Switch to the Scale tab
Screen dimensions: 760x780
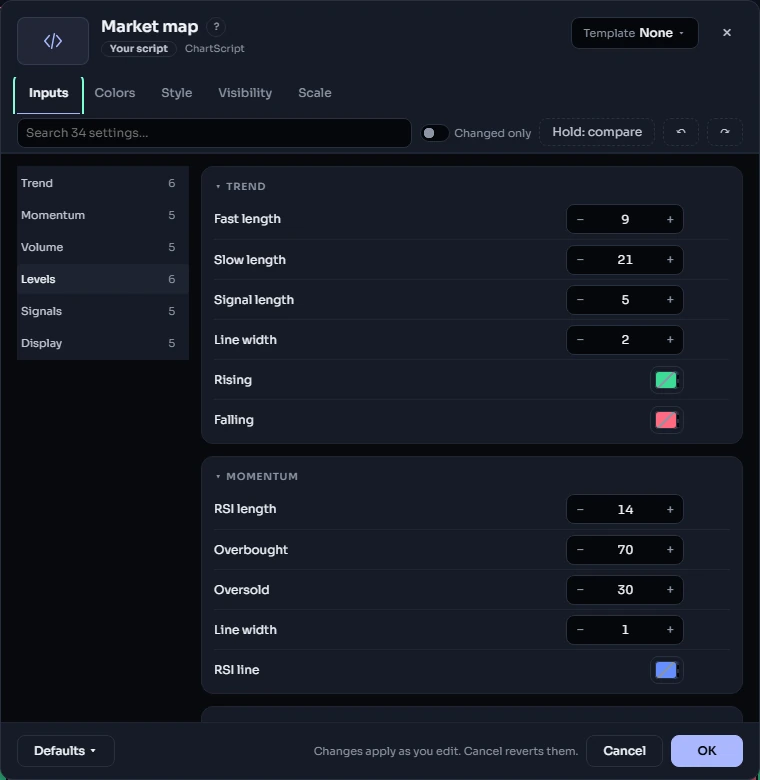(x=315, y=93)
